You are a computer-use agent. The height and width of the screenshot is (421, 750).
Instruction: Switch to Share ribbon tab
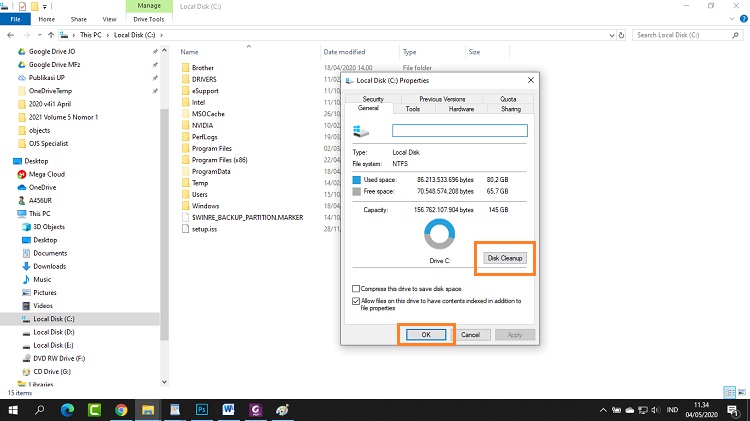pyautogui.click(x=78, y=19)
